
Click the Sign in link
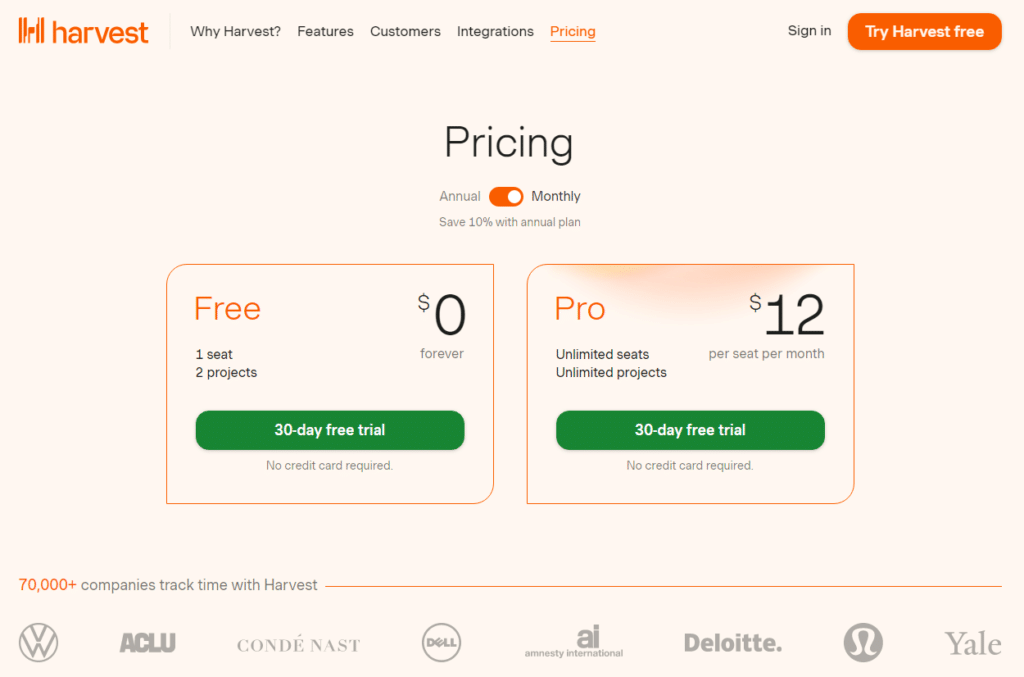809,31
